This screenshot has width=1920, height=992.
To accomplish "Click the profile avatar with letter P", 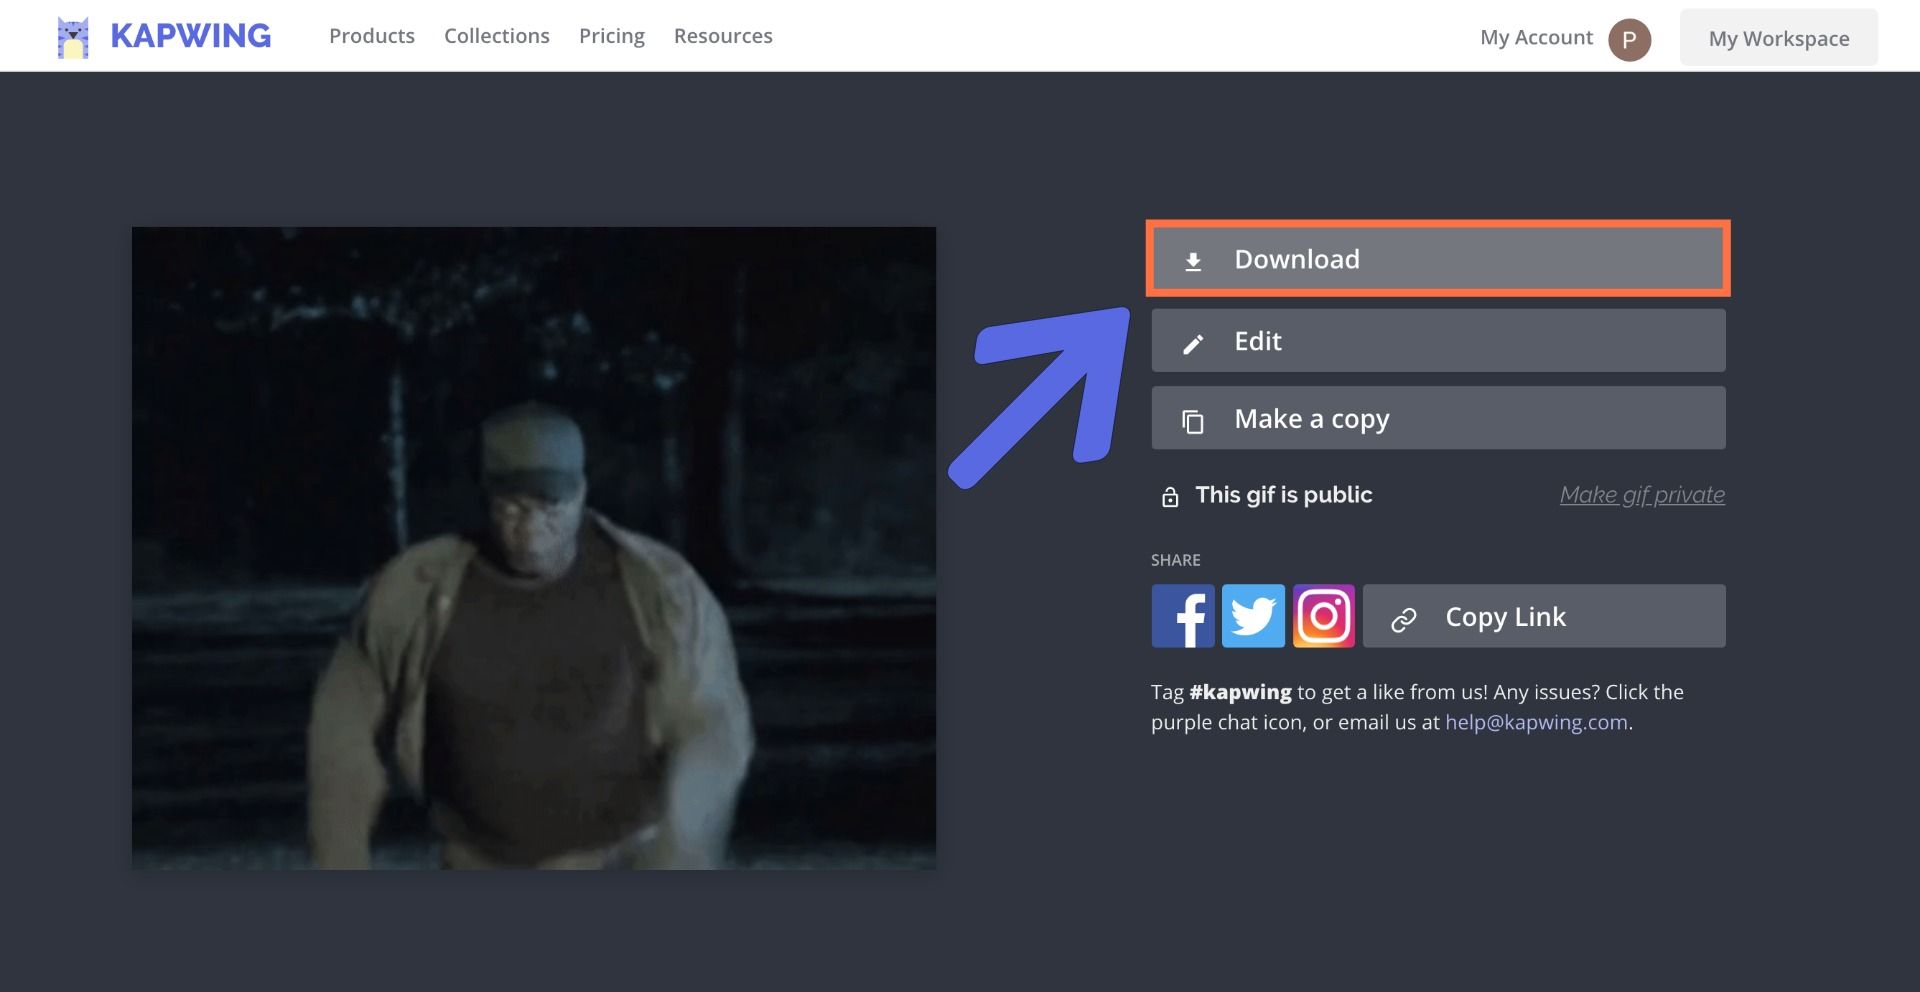I will tap(1628, 40).
